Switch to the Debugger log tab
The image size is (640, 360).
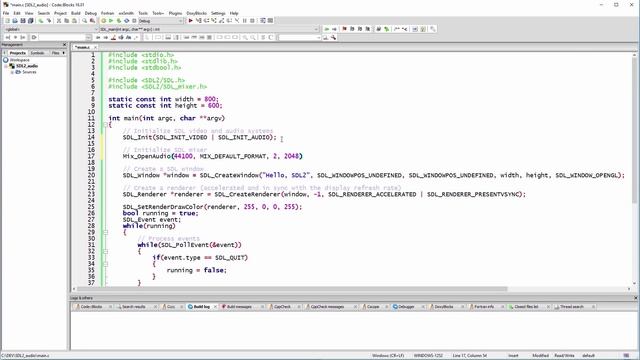[x=406, y=307]
